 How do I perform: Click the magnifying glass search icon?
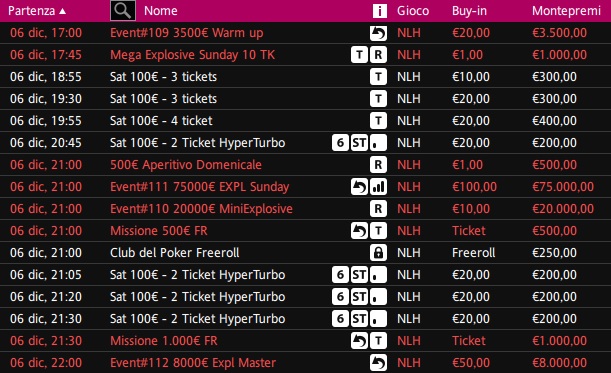point(123,11)
